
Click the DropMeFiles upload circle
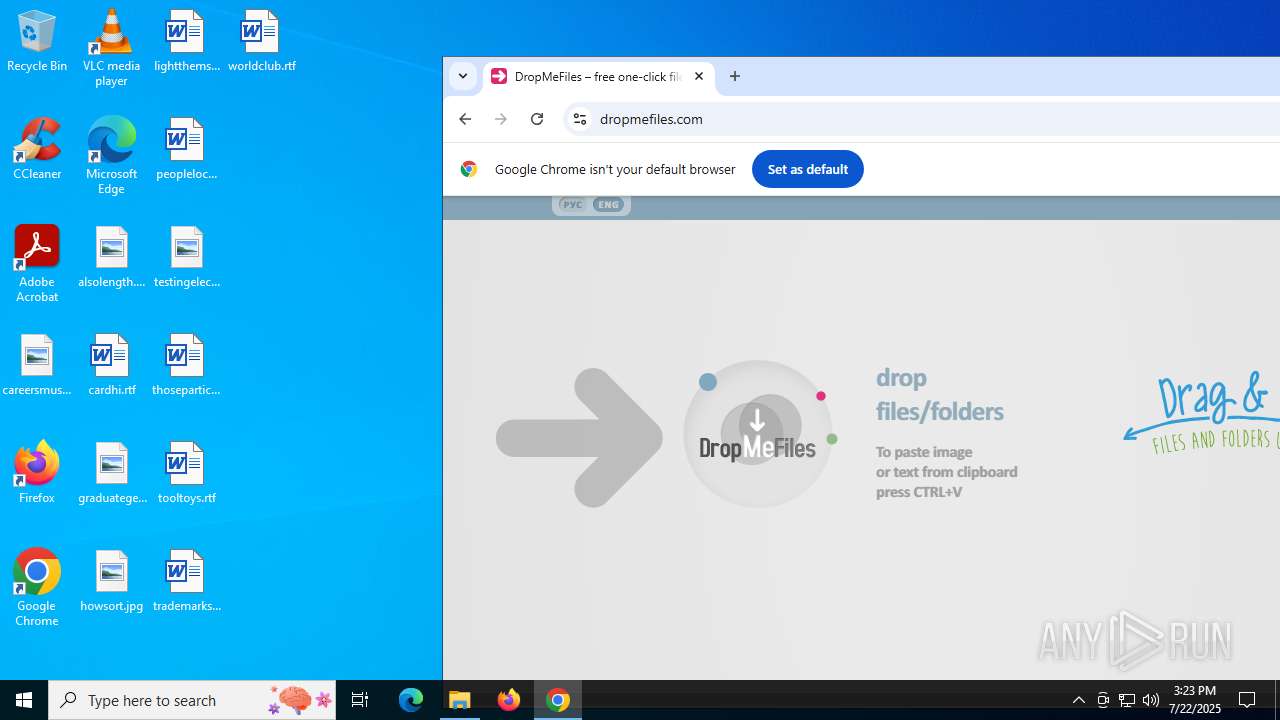coord(758,434)
